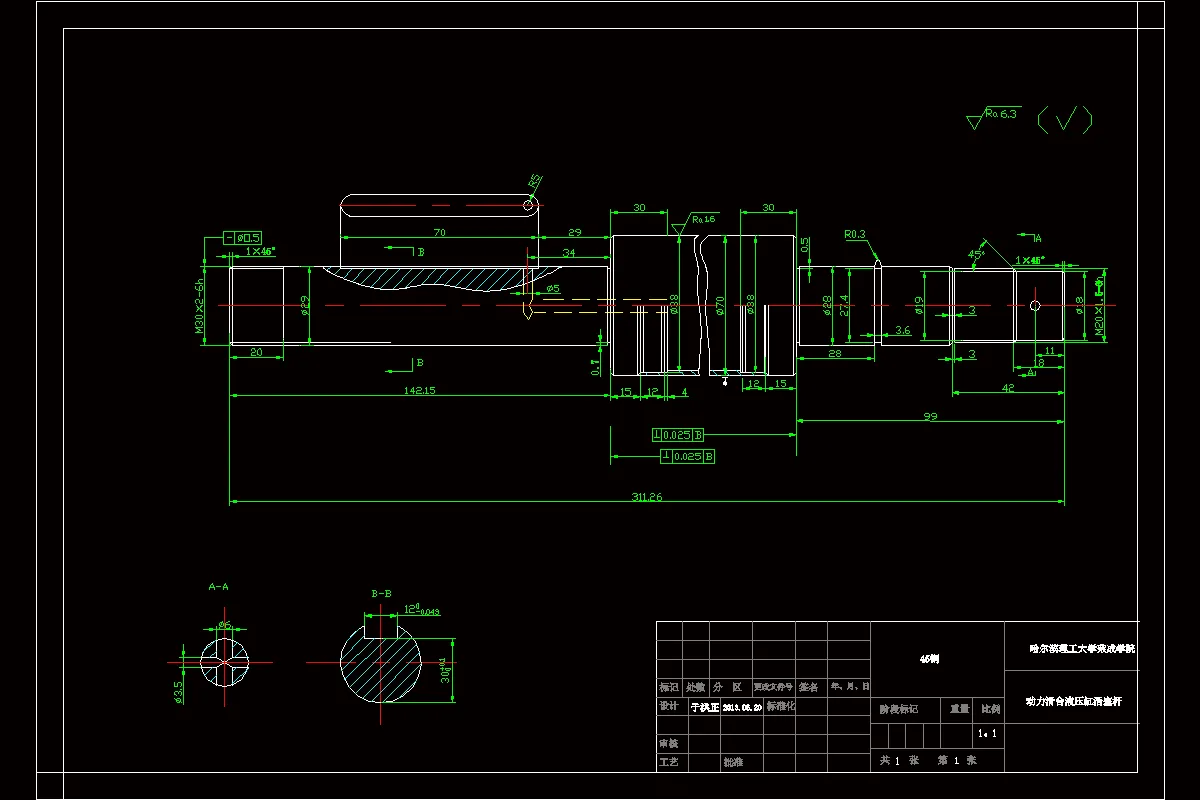Click the 1:1 scale value

pyautogui.click(x=988, y=734)
